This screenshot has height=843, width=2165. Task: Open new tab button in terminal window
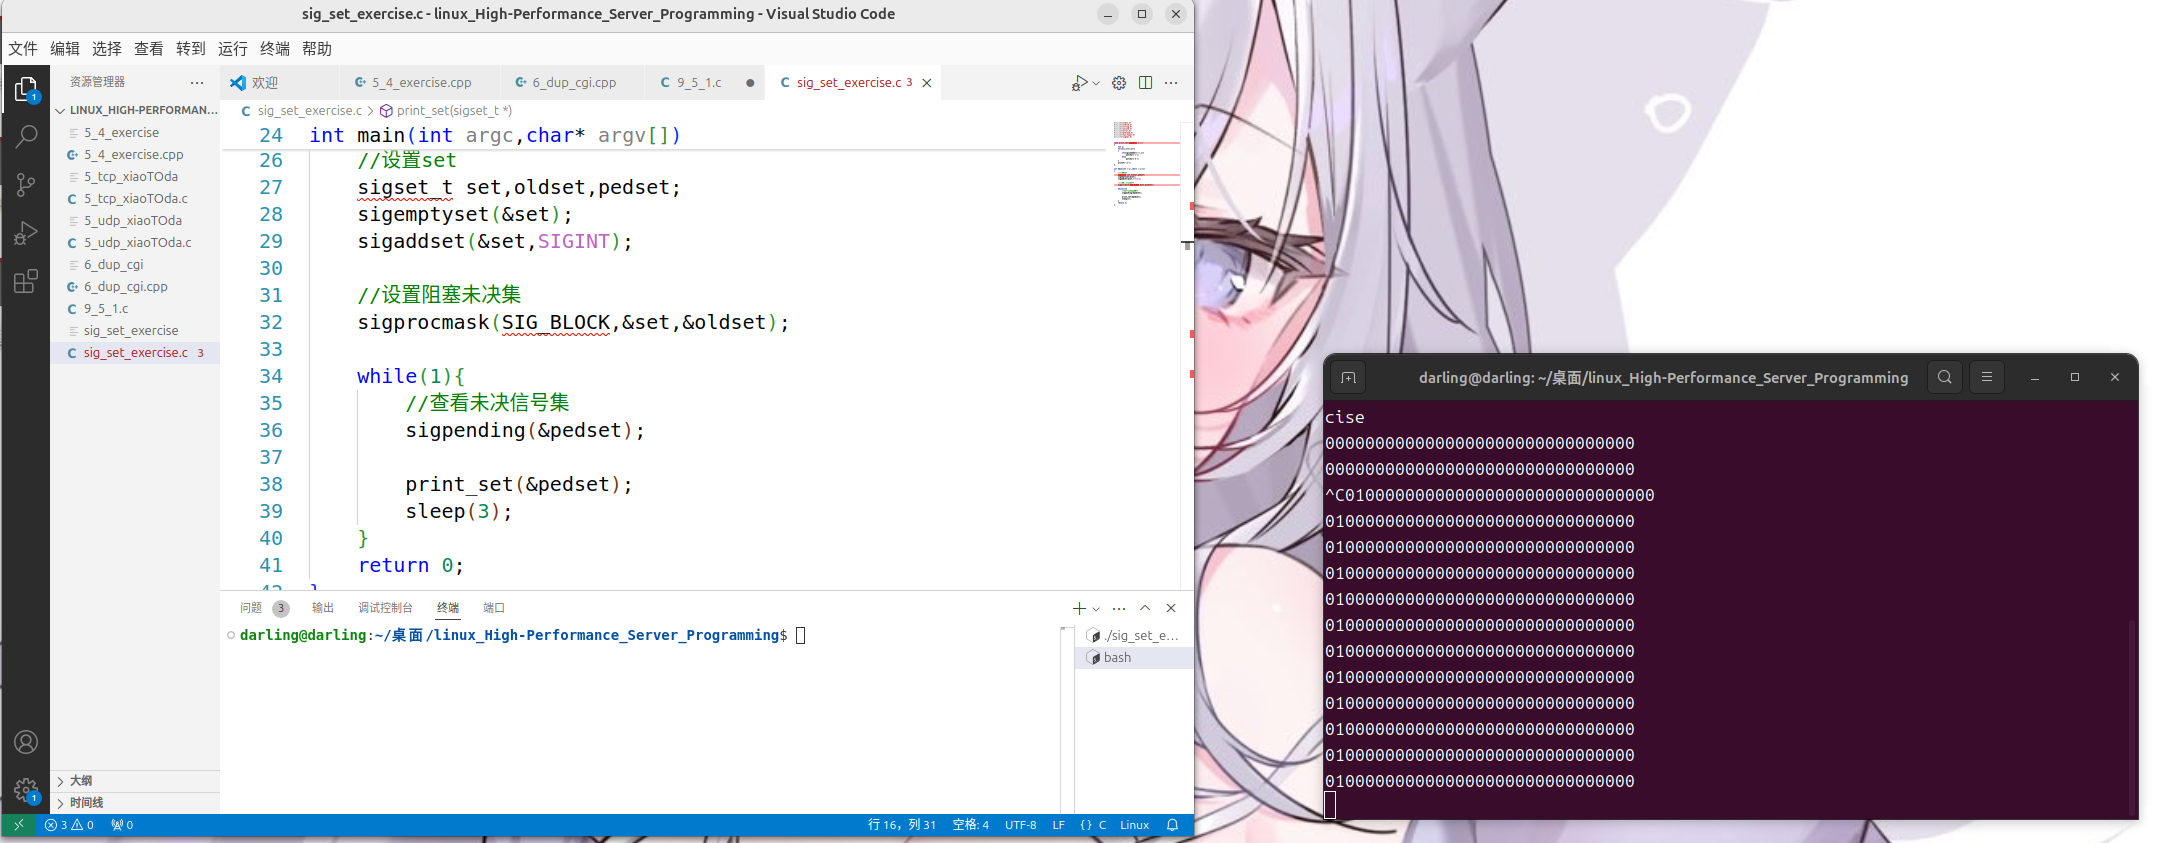(1348, 377)
